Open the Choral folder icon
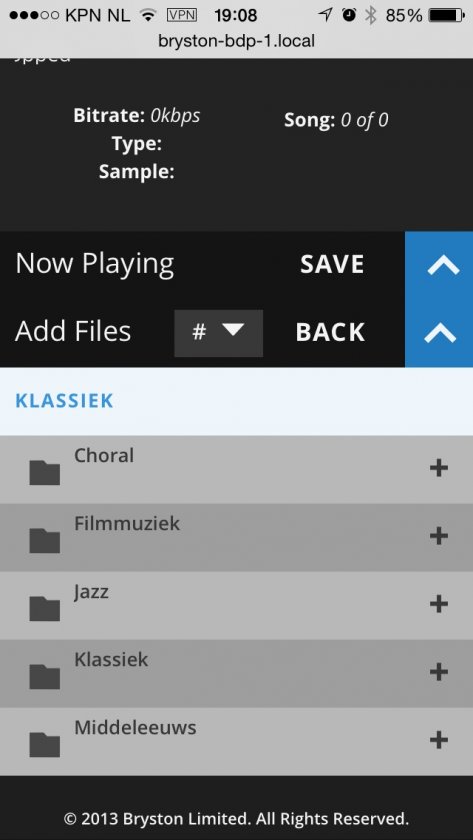Viewport: 473px width, 840px height. pos(44,472)
